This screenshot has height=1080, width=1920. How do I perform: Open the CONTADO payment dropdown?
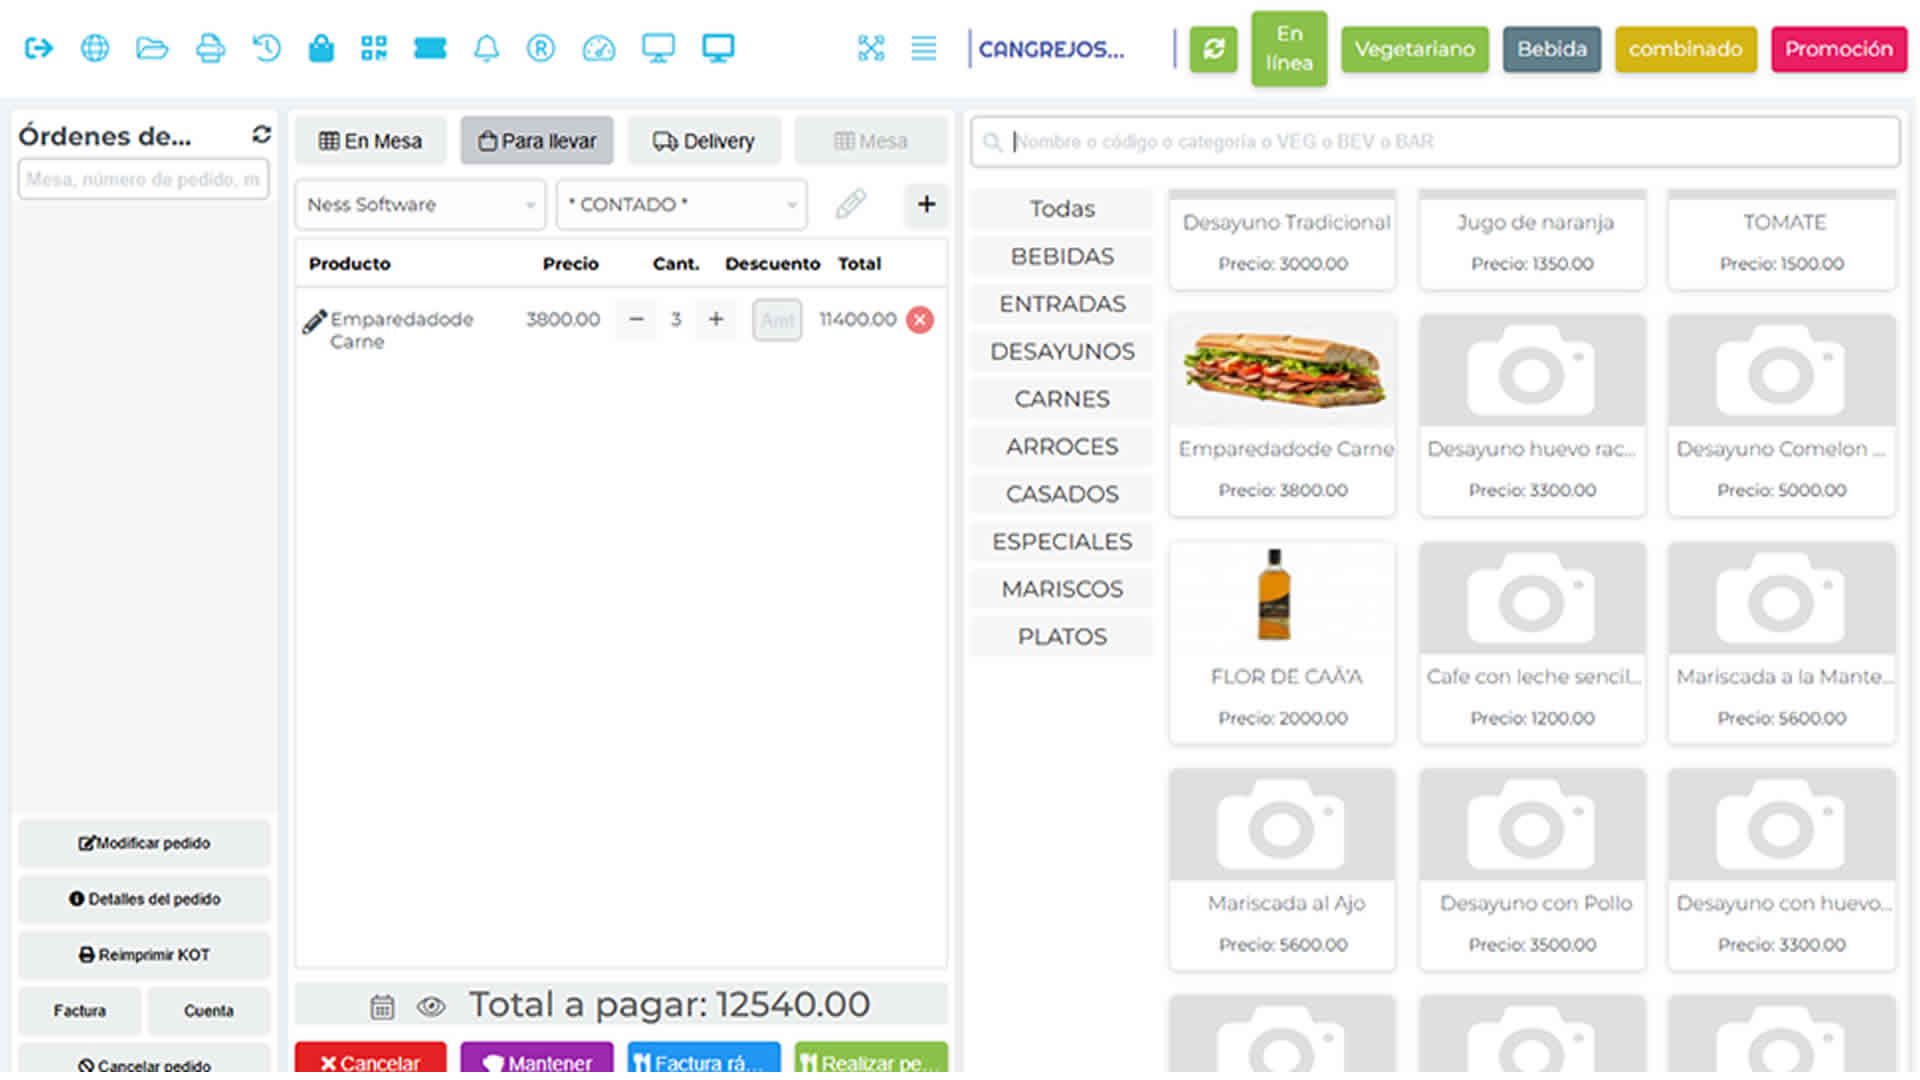[681, 205]
